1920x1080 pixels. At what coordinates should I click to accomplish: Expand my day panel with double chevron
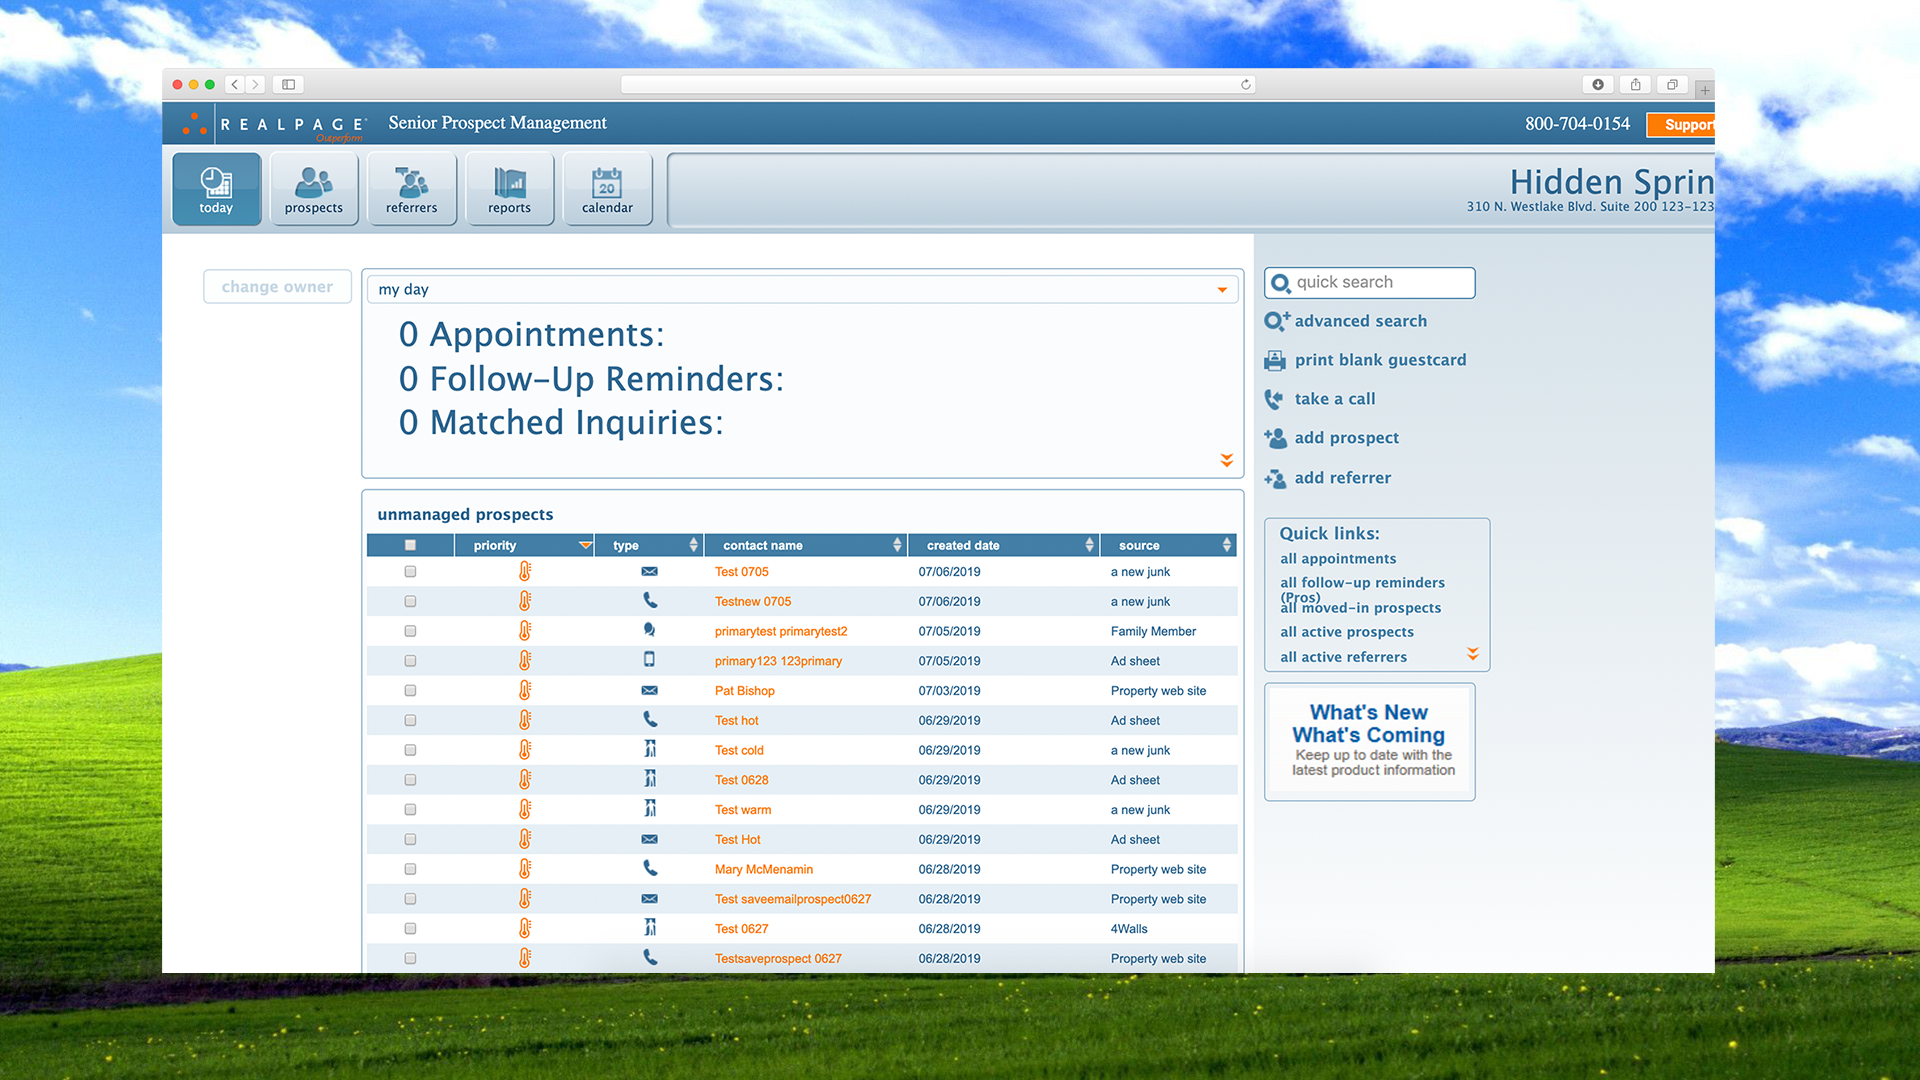coord(1226,460)
